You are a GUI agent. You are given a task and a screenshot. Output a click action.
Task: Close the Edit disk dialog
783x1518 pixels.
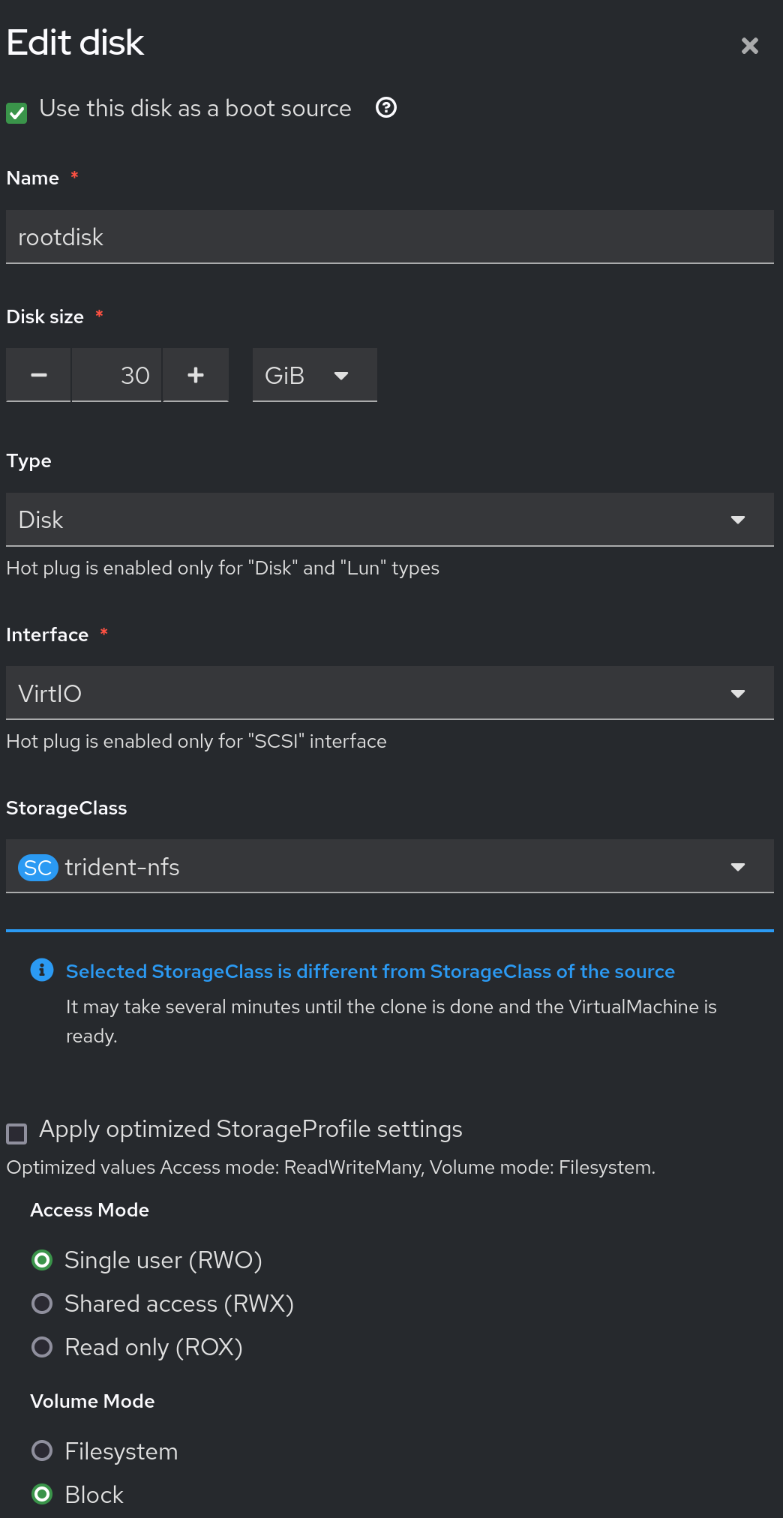(x=749, y=46)
